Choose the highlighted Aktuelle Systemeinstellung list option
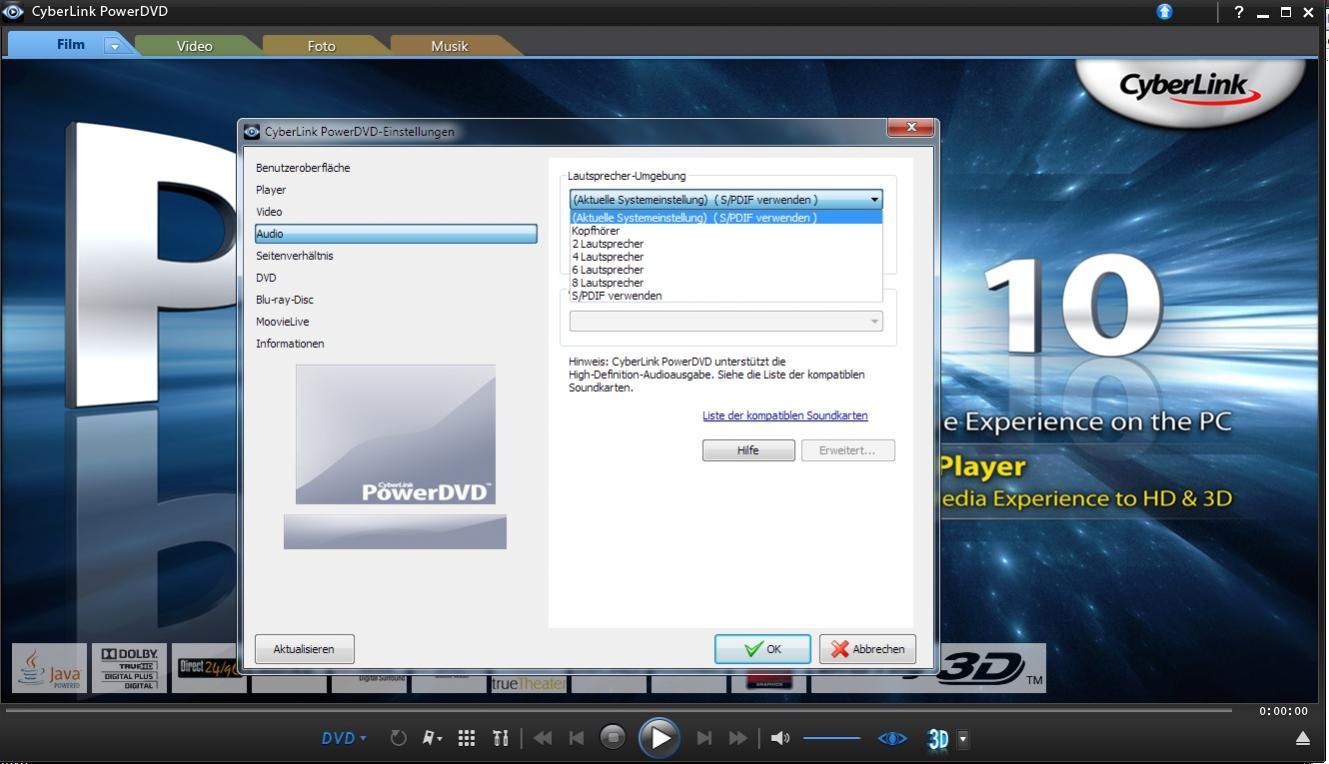Viewport: 1329px width, 764px height. [726, 217]
